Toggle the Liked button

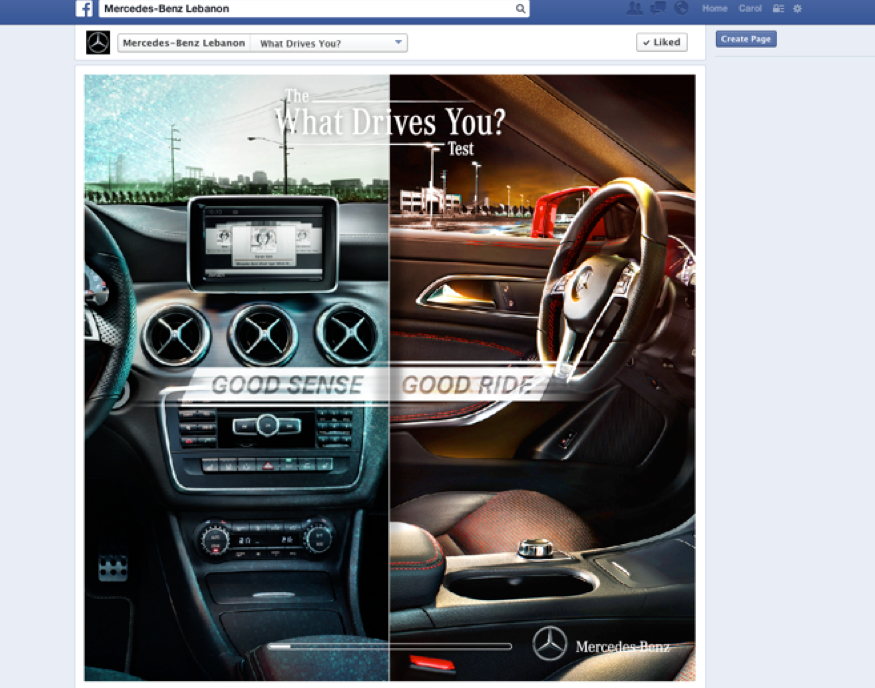tap(662, 42)
